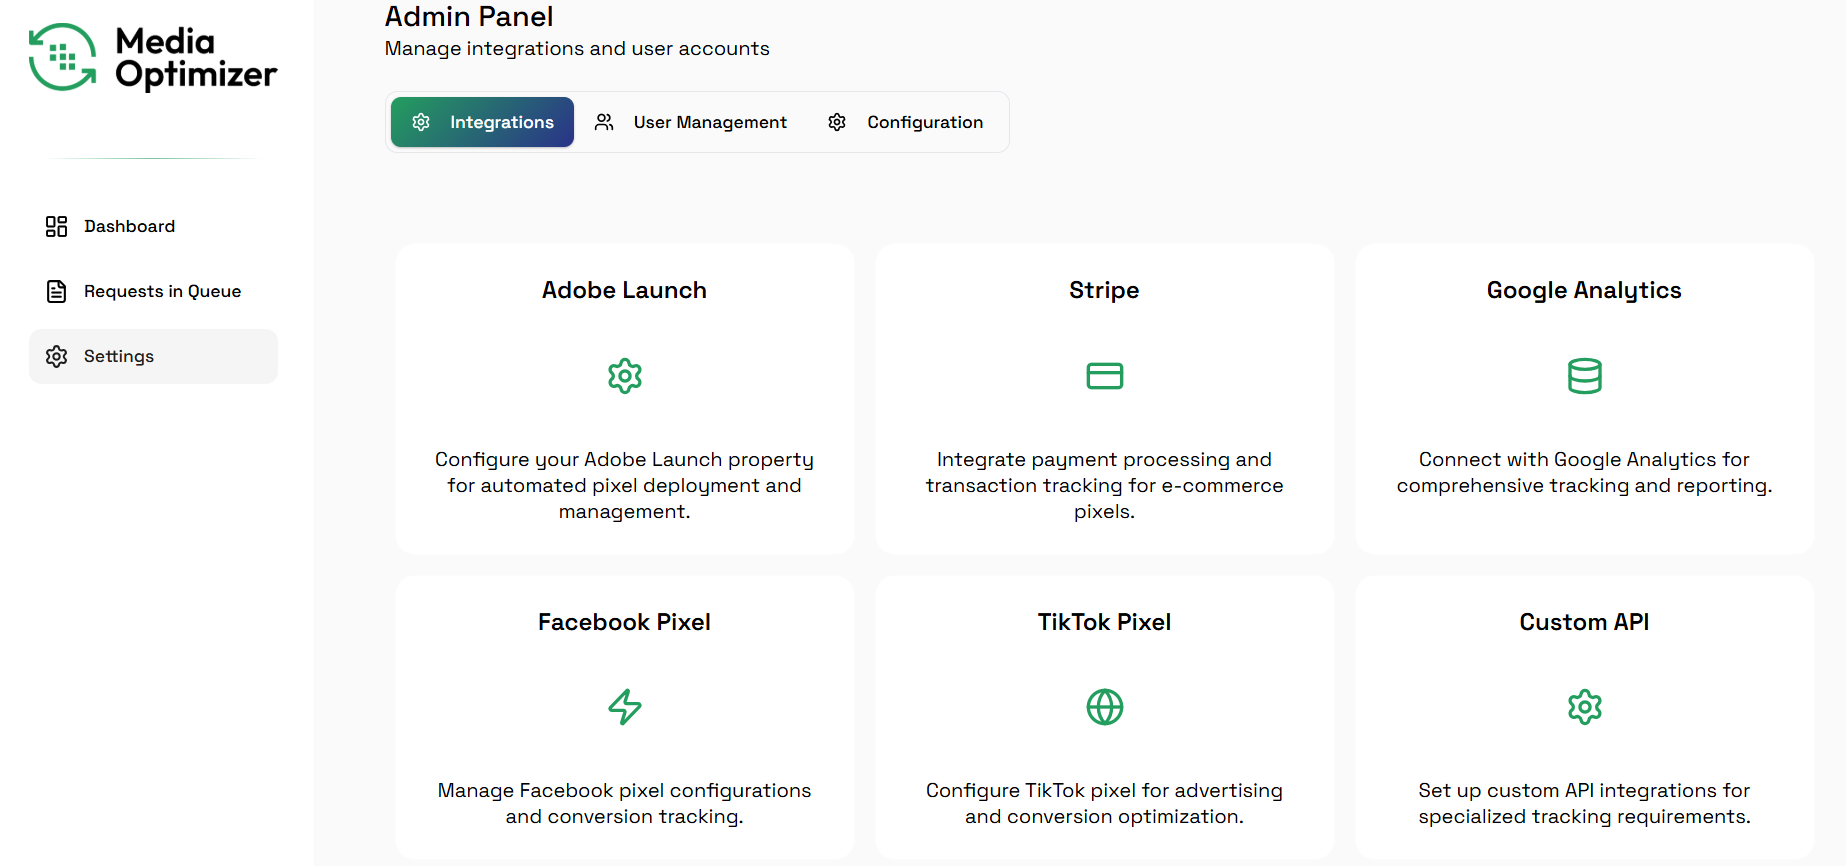1846x866 pixels.
Task: Click the Settings gear icon in sidebar
Action: (57, 357)
